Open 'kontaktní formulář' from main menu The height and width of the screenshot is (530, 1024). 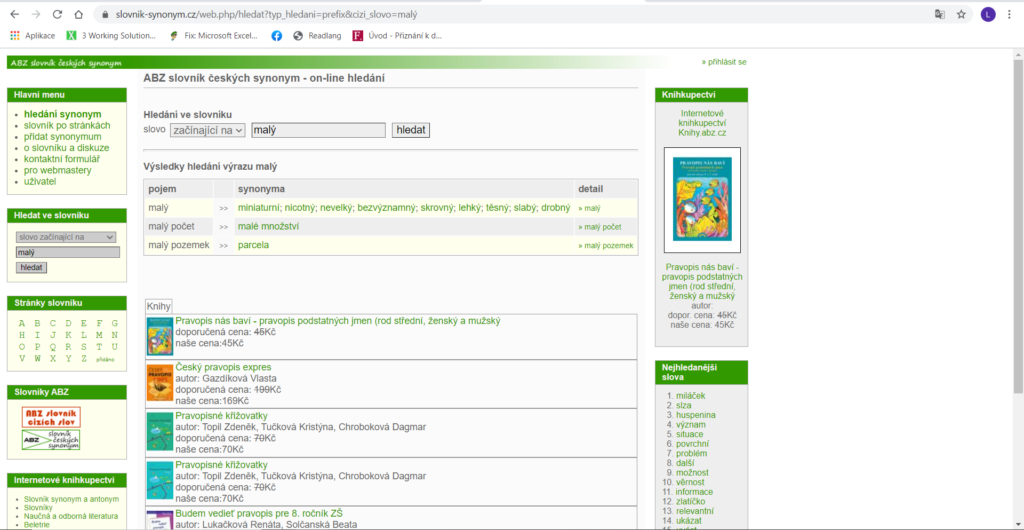pos(62,159)
